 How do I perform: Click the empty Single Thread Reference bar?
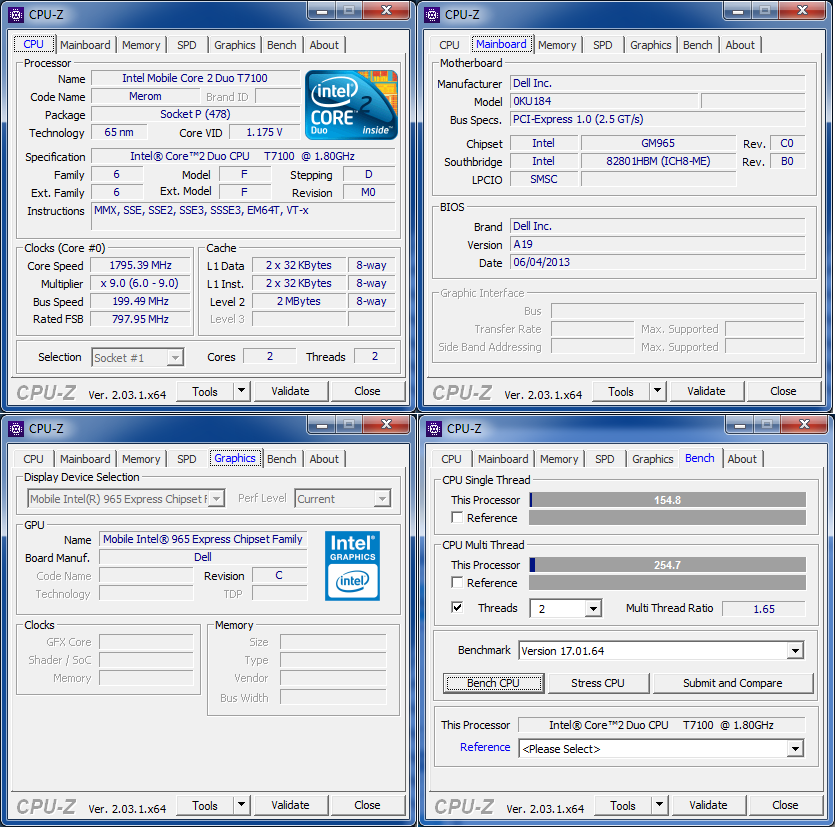point(668,517)
